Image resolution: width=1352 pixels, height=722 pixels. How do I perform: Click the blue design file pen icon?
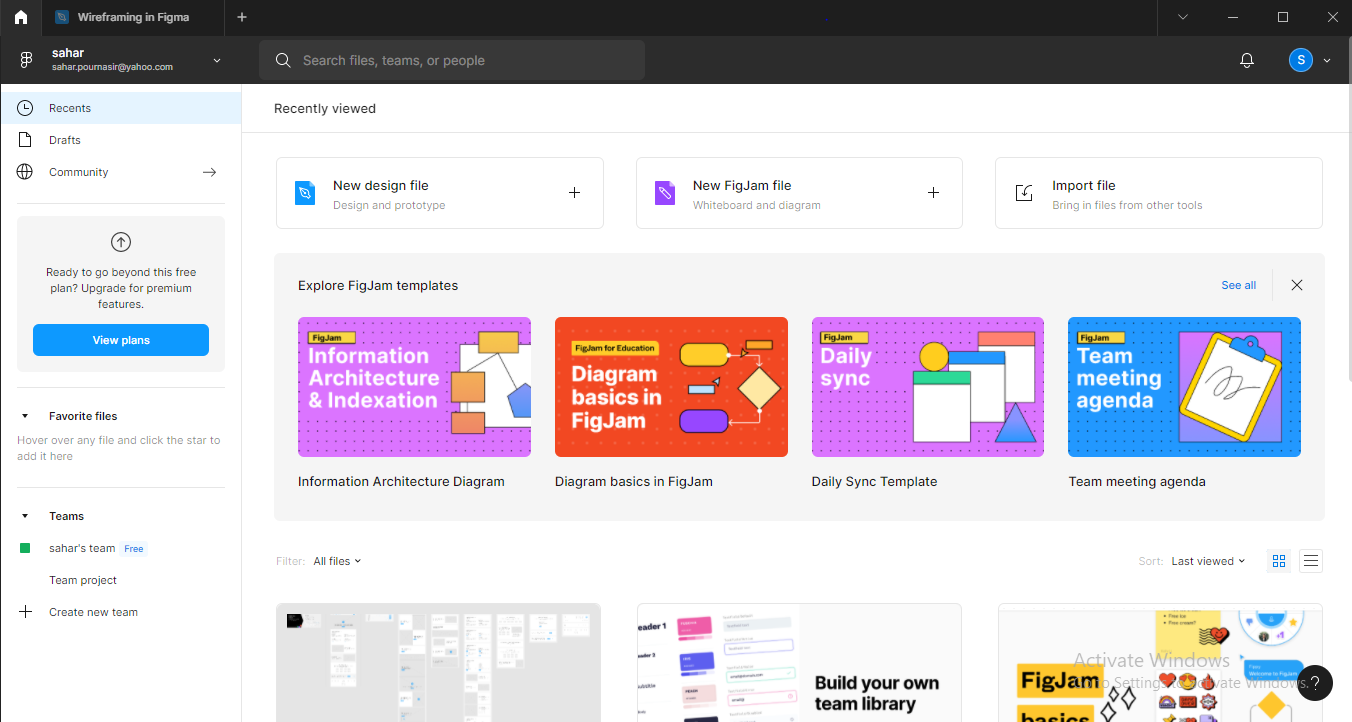click(x=305, y=193)
